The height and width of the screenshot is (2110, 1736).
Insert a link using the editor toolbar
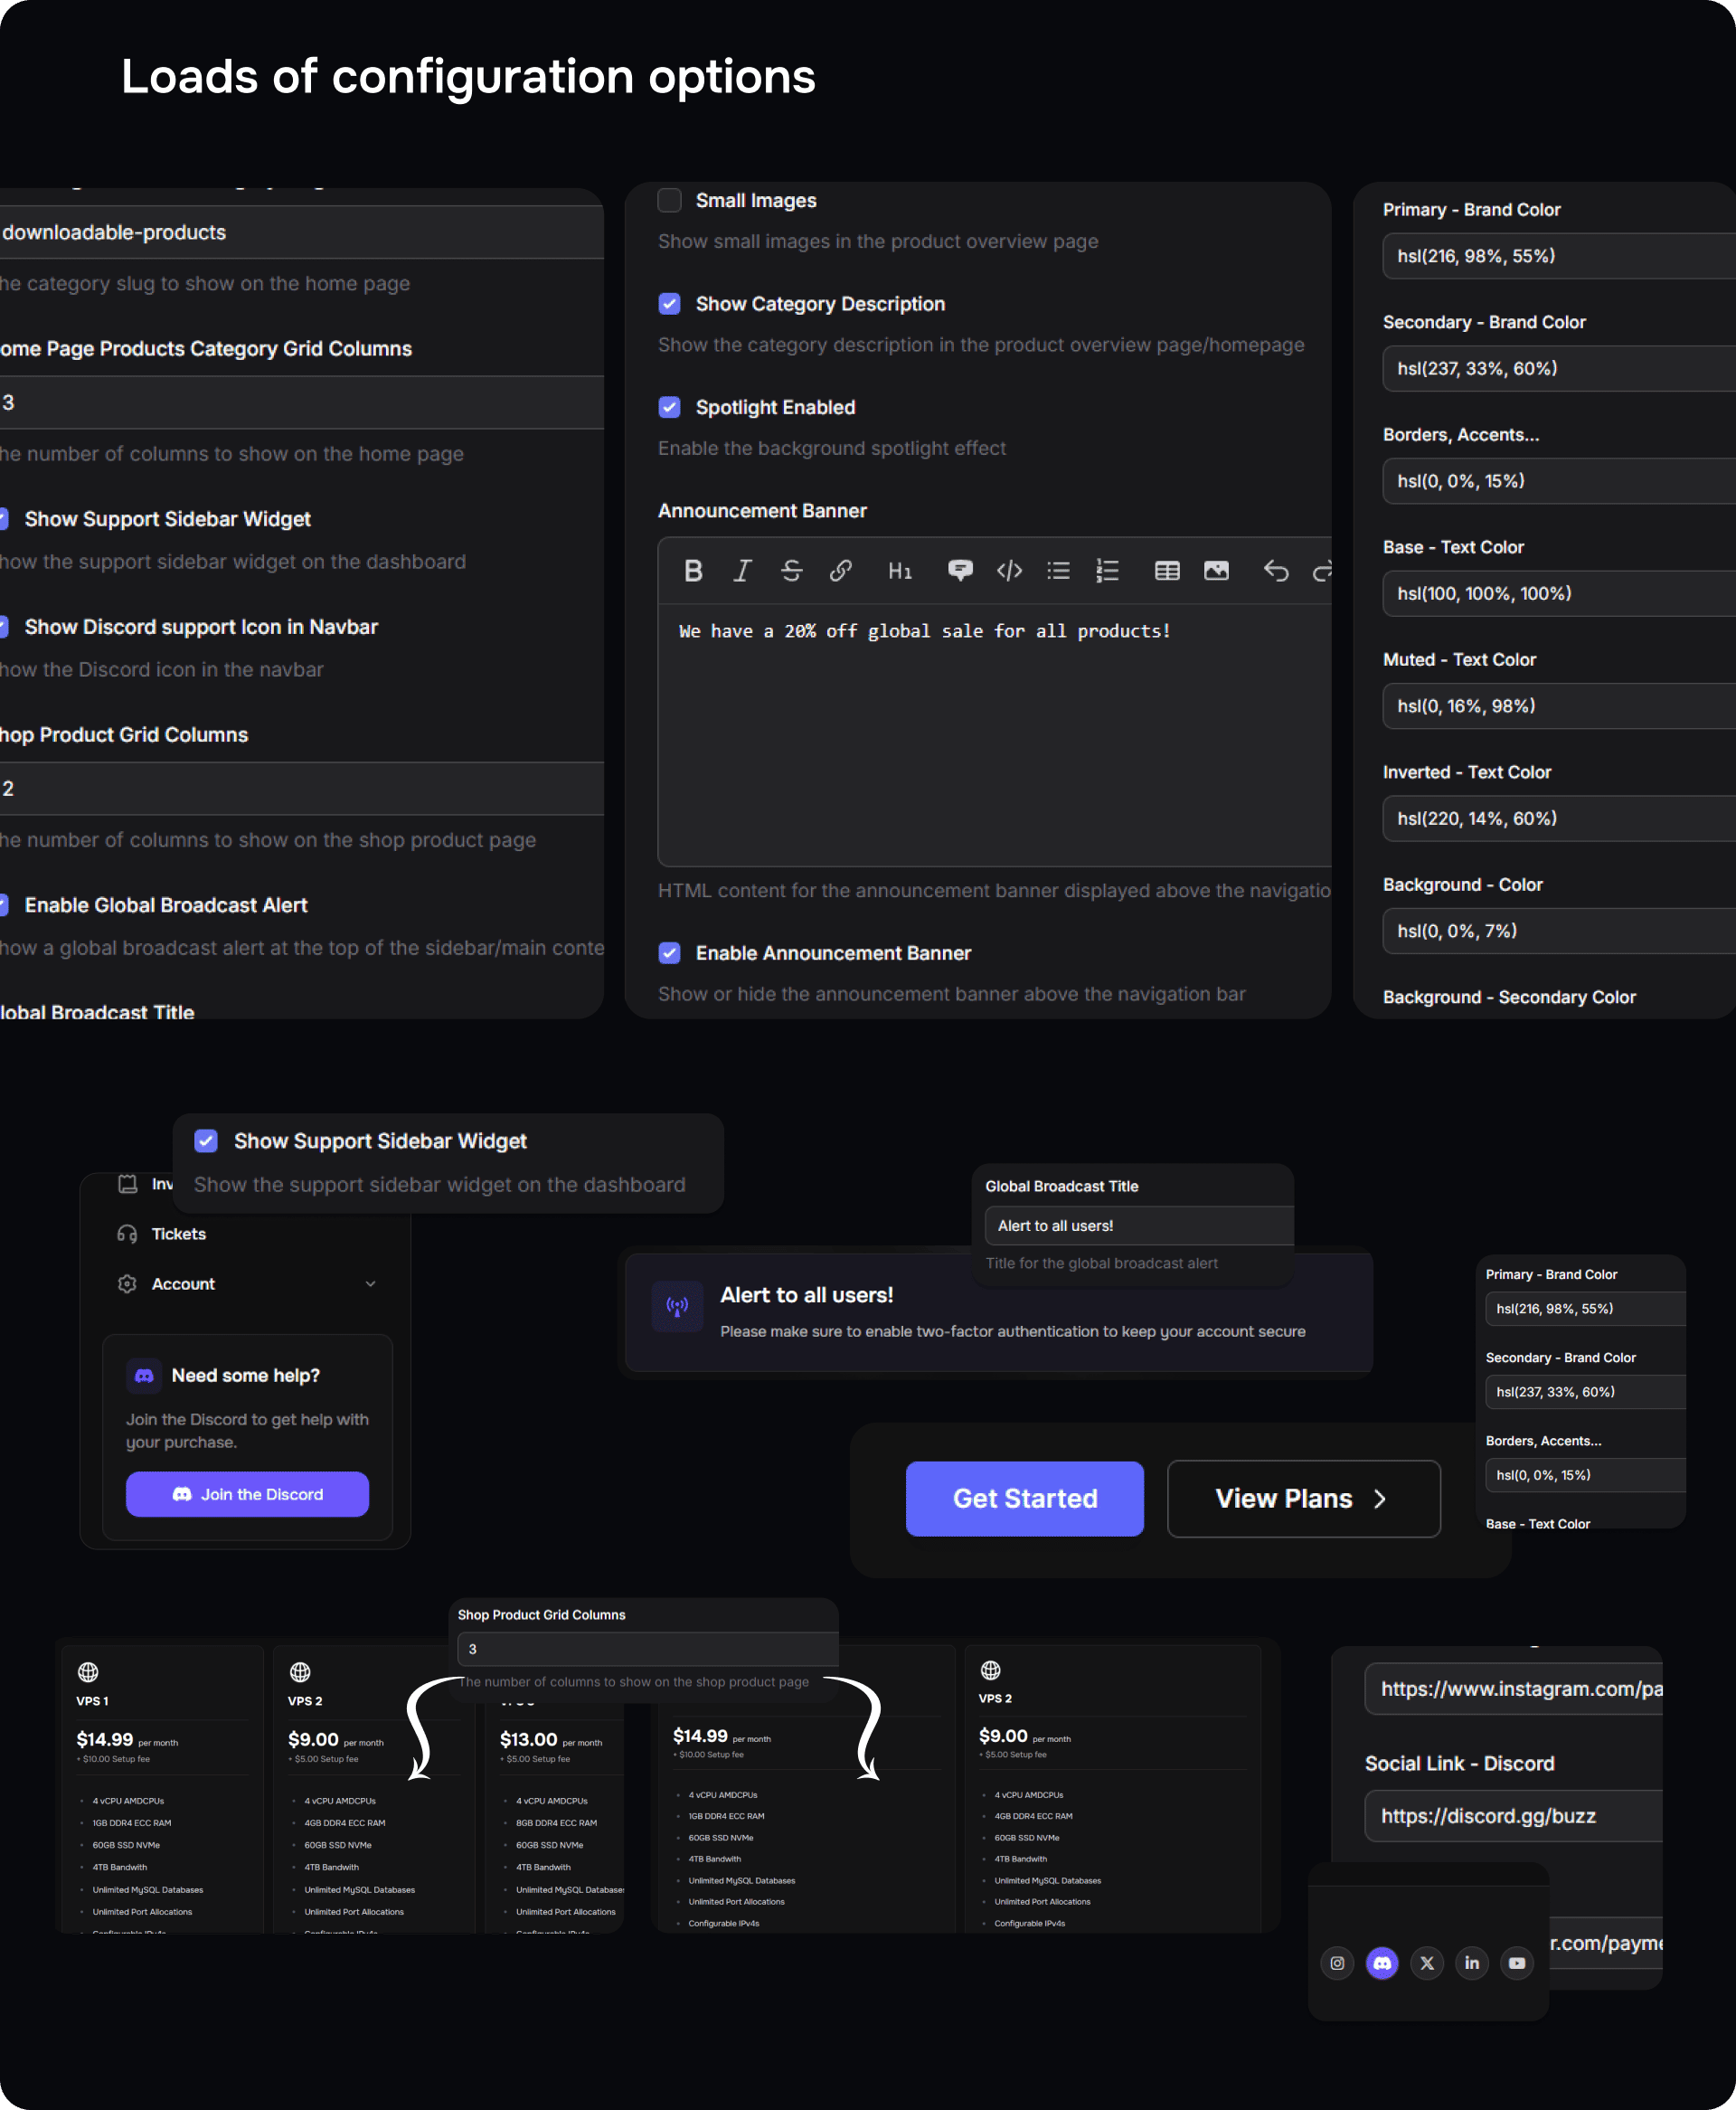[x=841, y=571]
